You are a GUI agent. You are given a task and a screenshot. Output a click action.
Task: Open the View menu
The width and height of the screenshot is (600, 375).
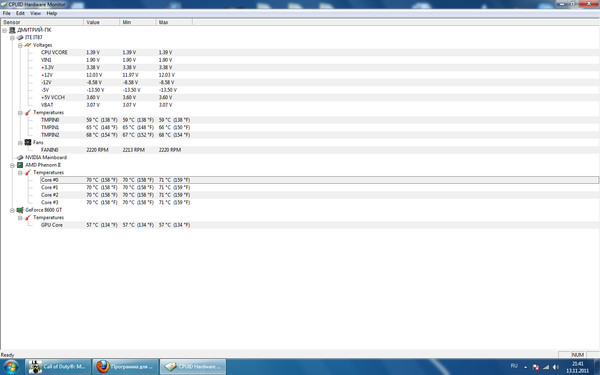[x=35, y=13]
